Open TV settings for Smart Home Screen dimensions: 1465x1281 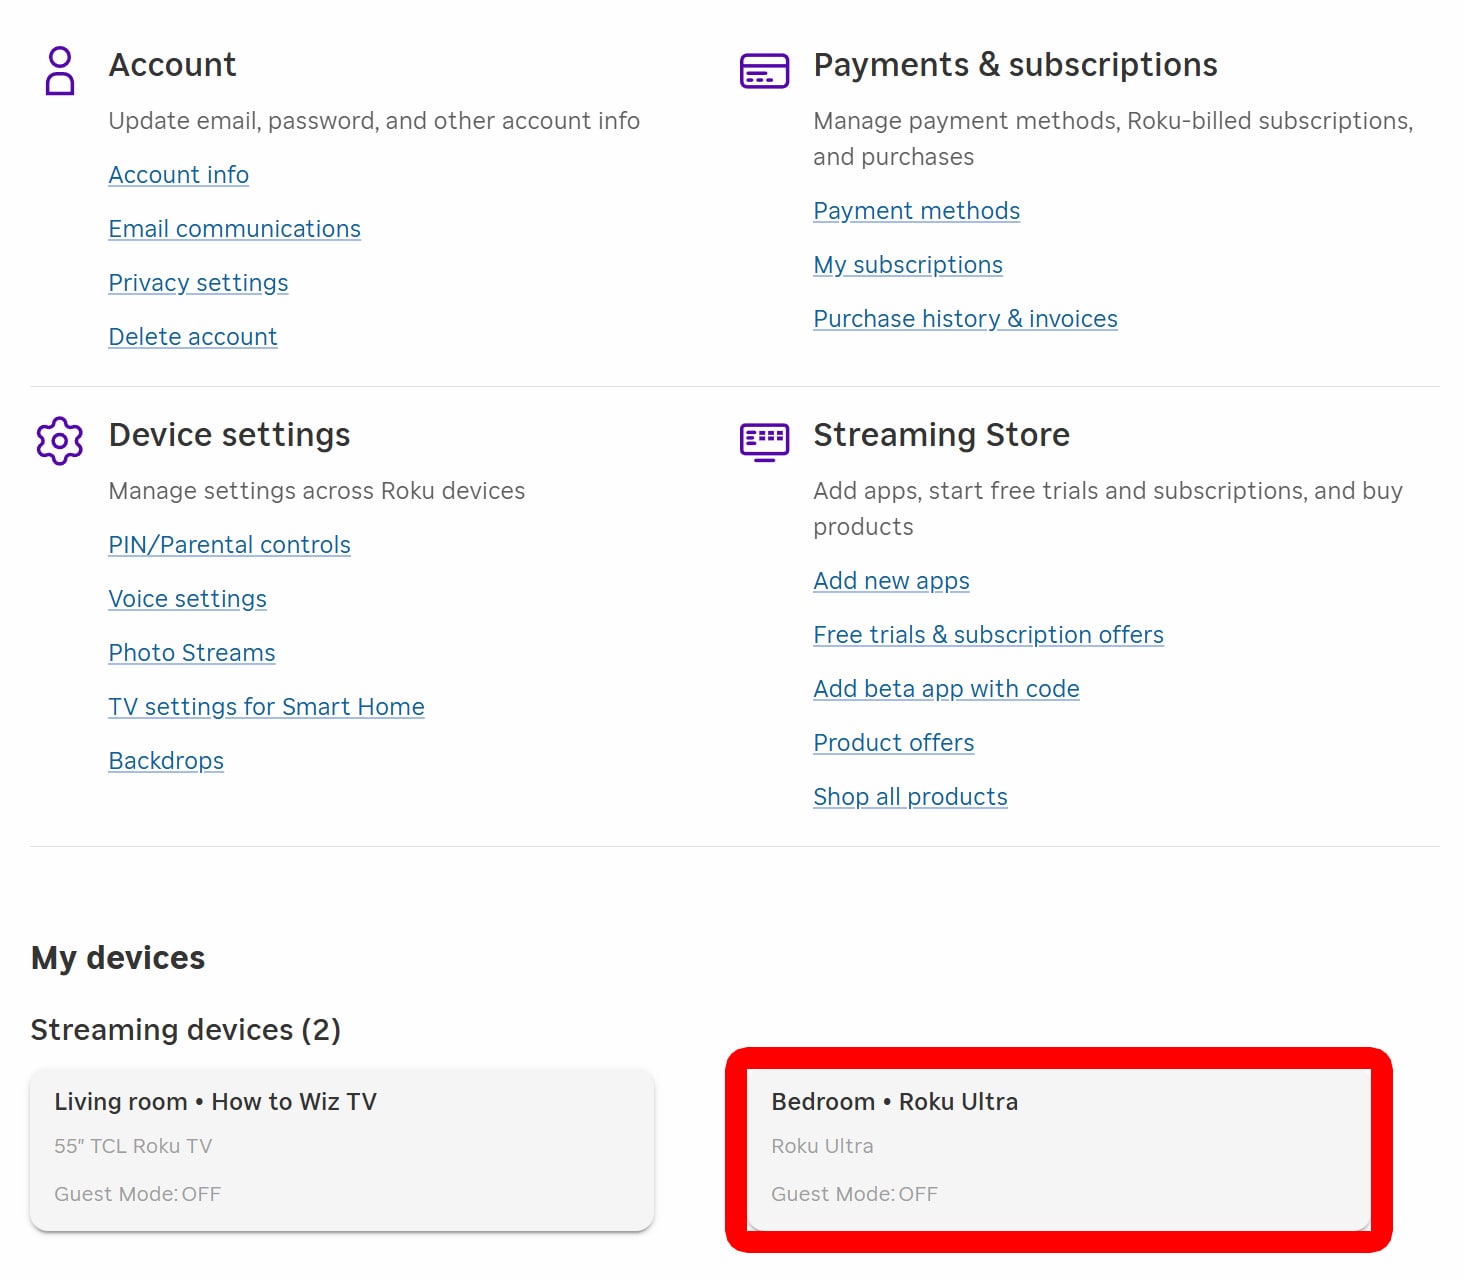pos(266,707)
